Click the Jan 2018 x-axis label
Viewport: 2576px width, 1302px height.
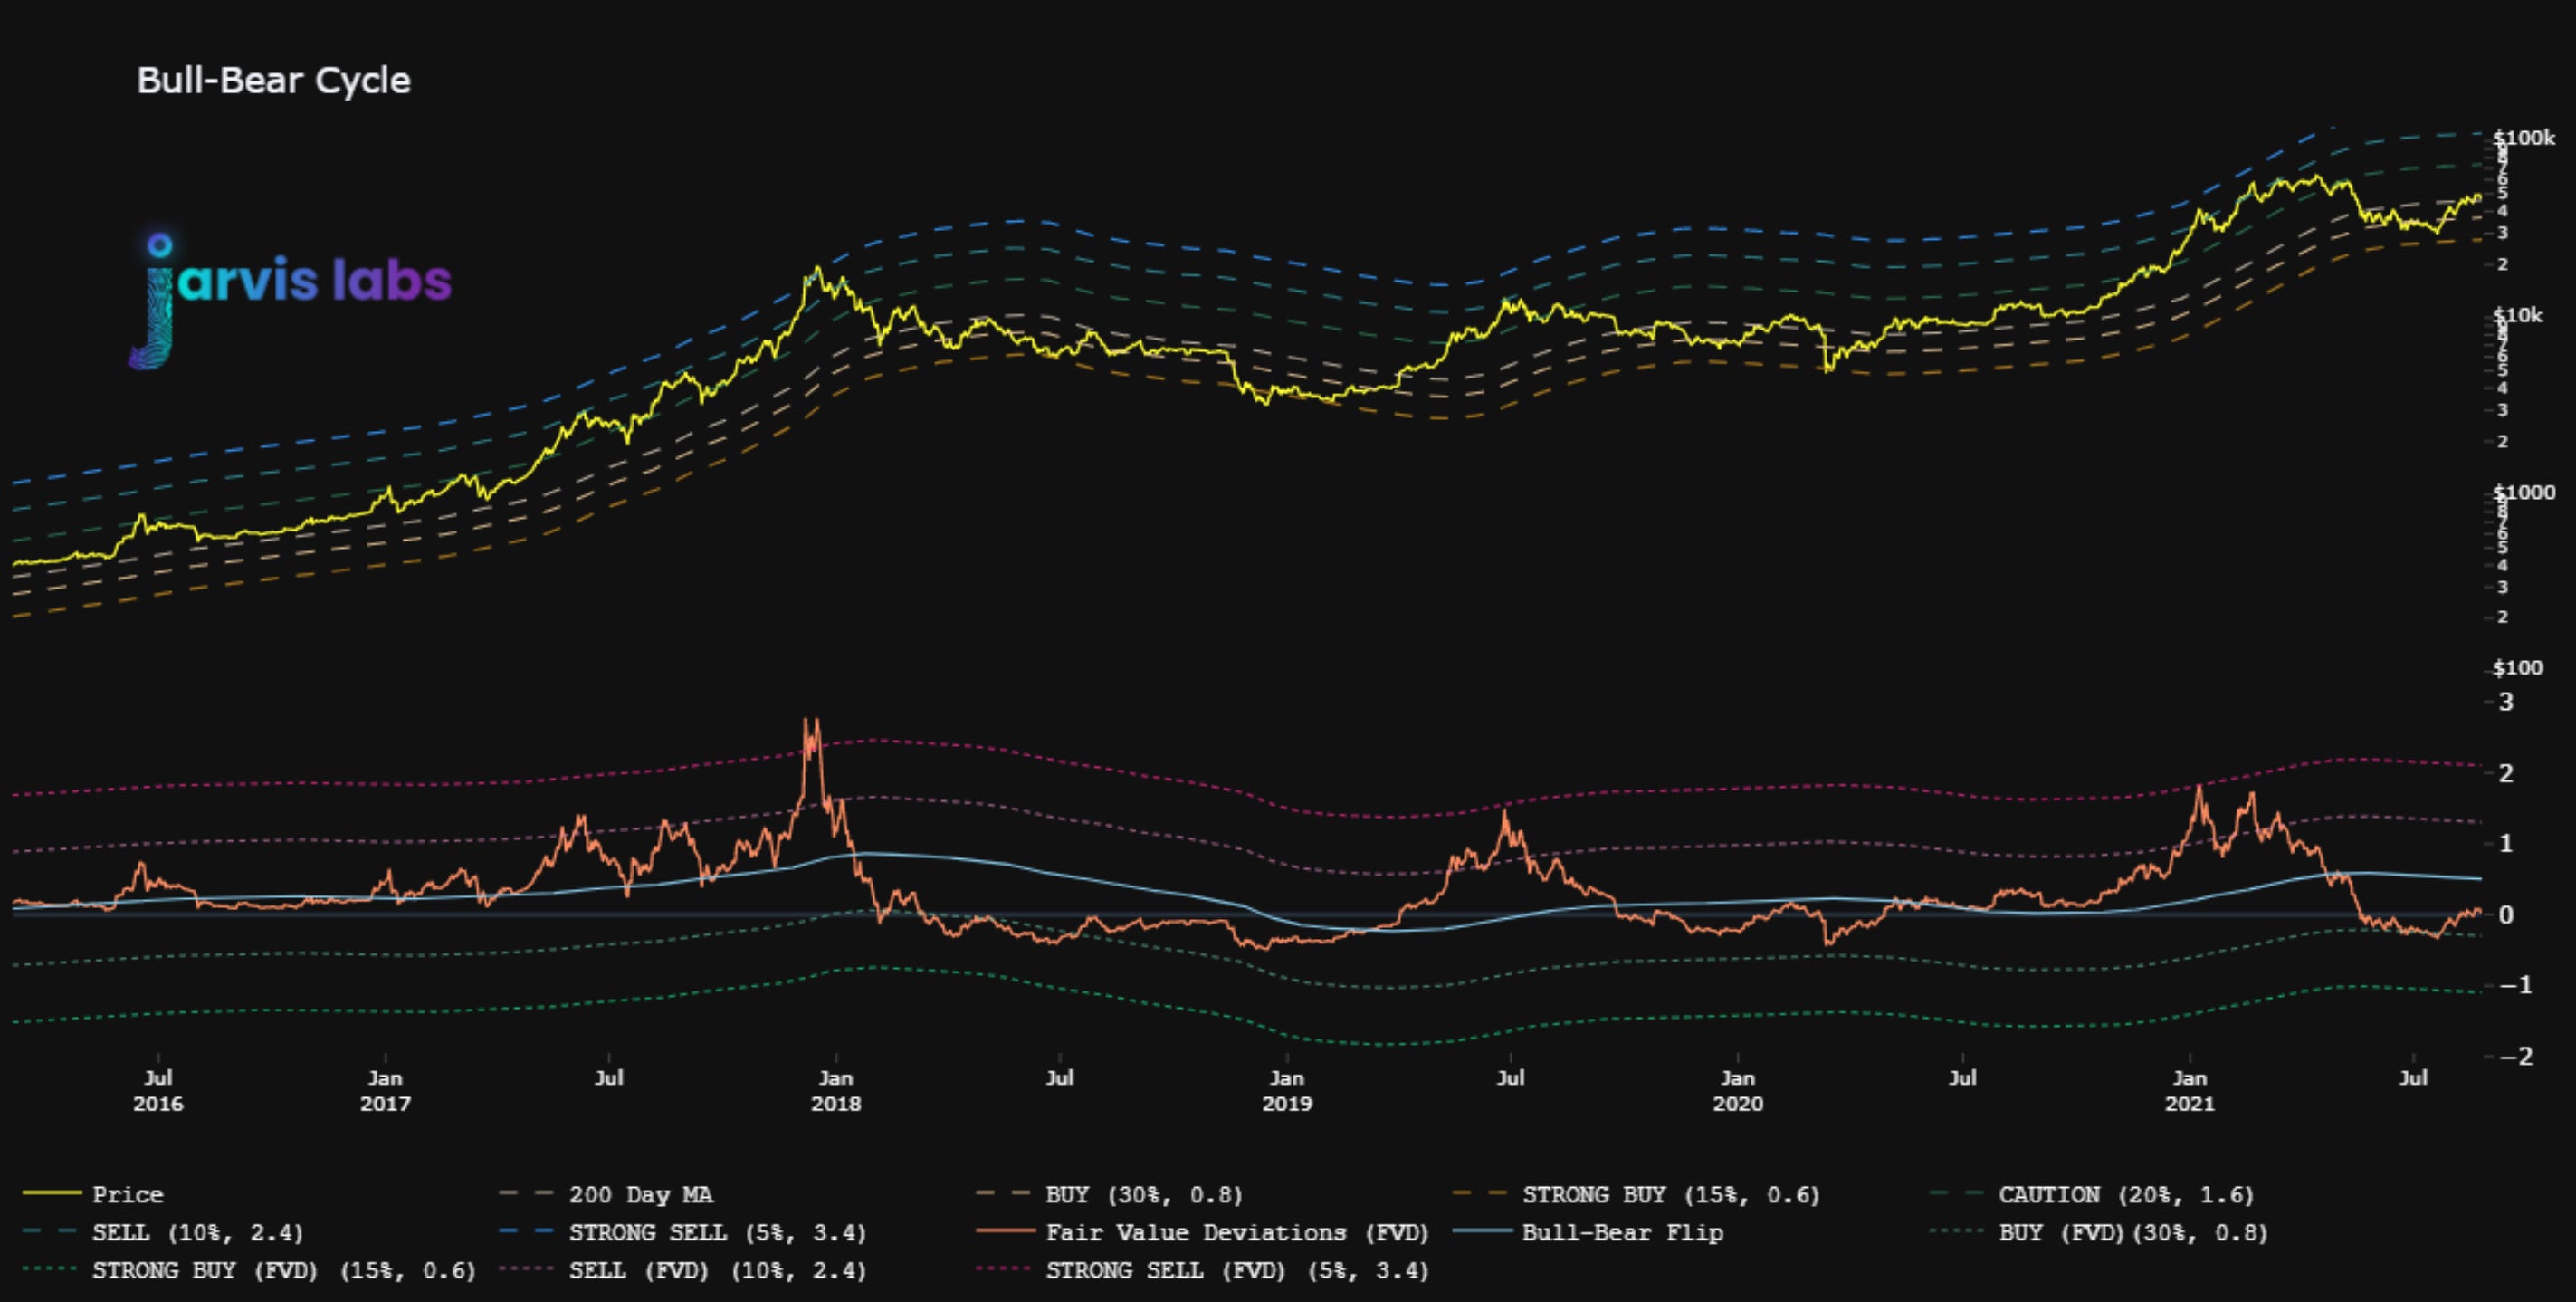pos(835,1090)
